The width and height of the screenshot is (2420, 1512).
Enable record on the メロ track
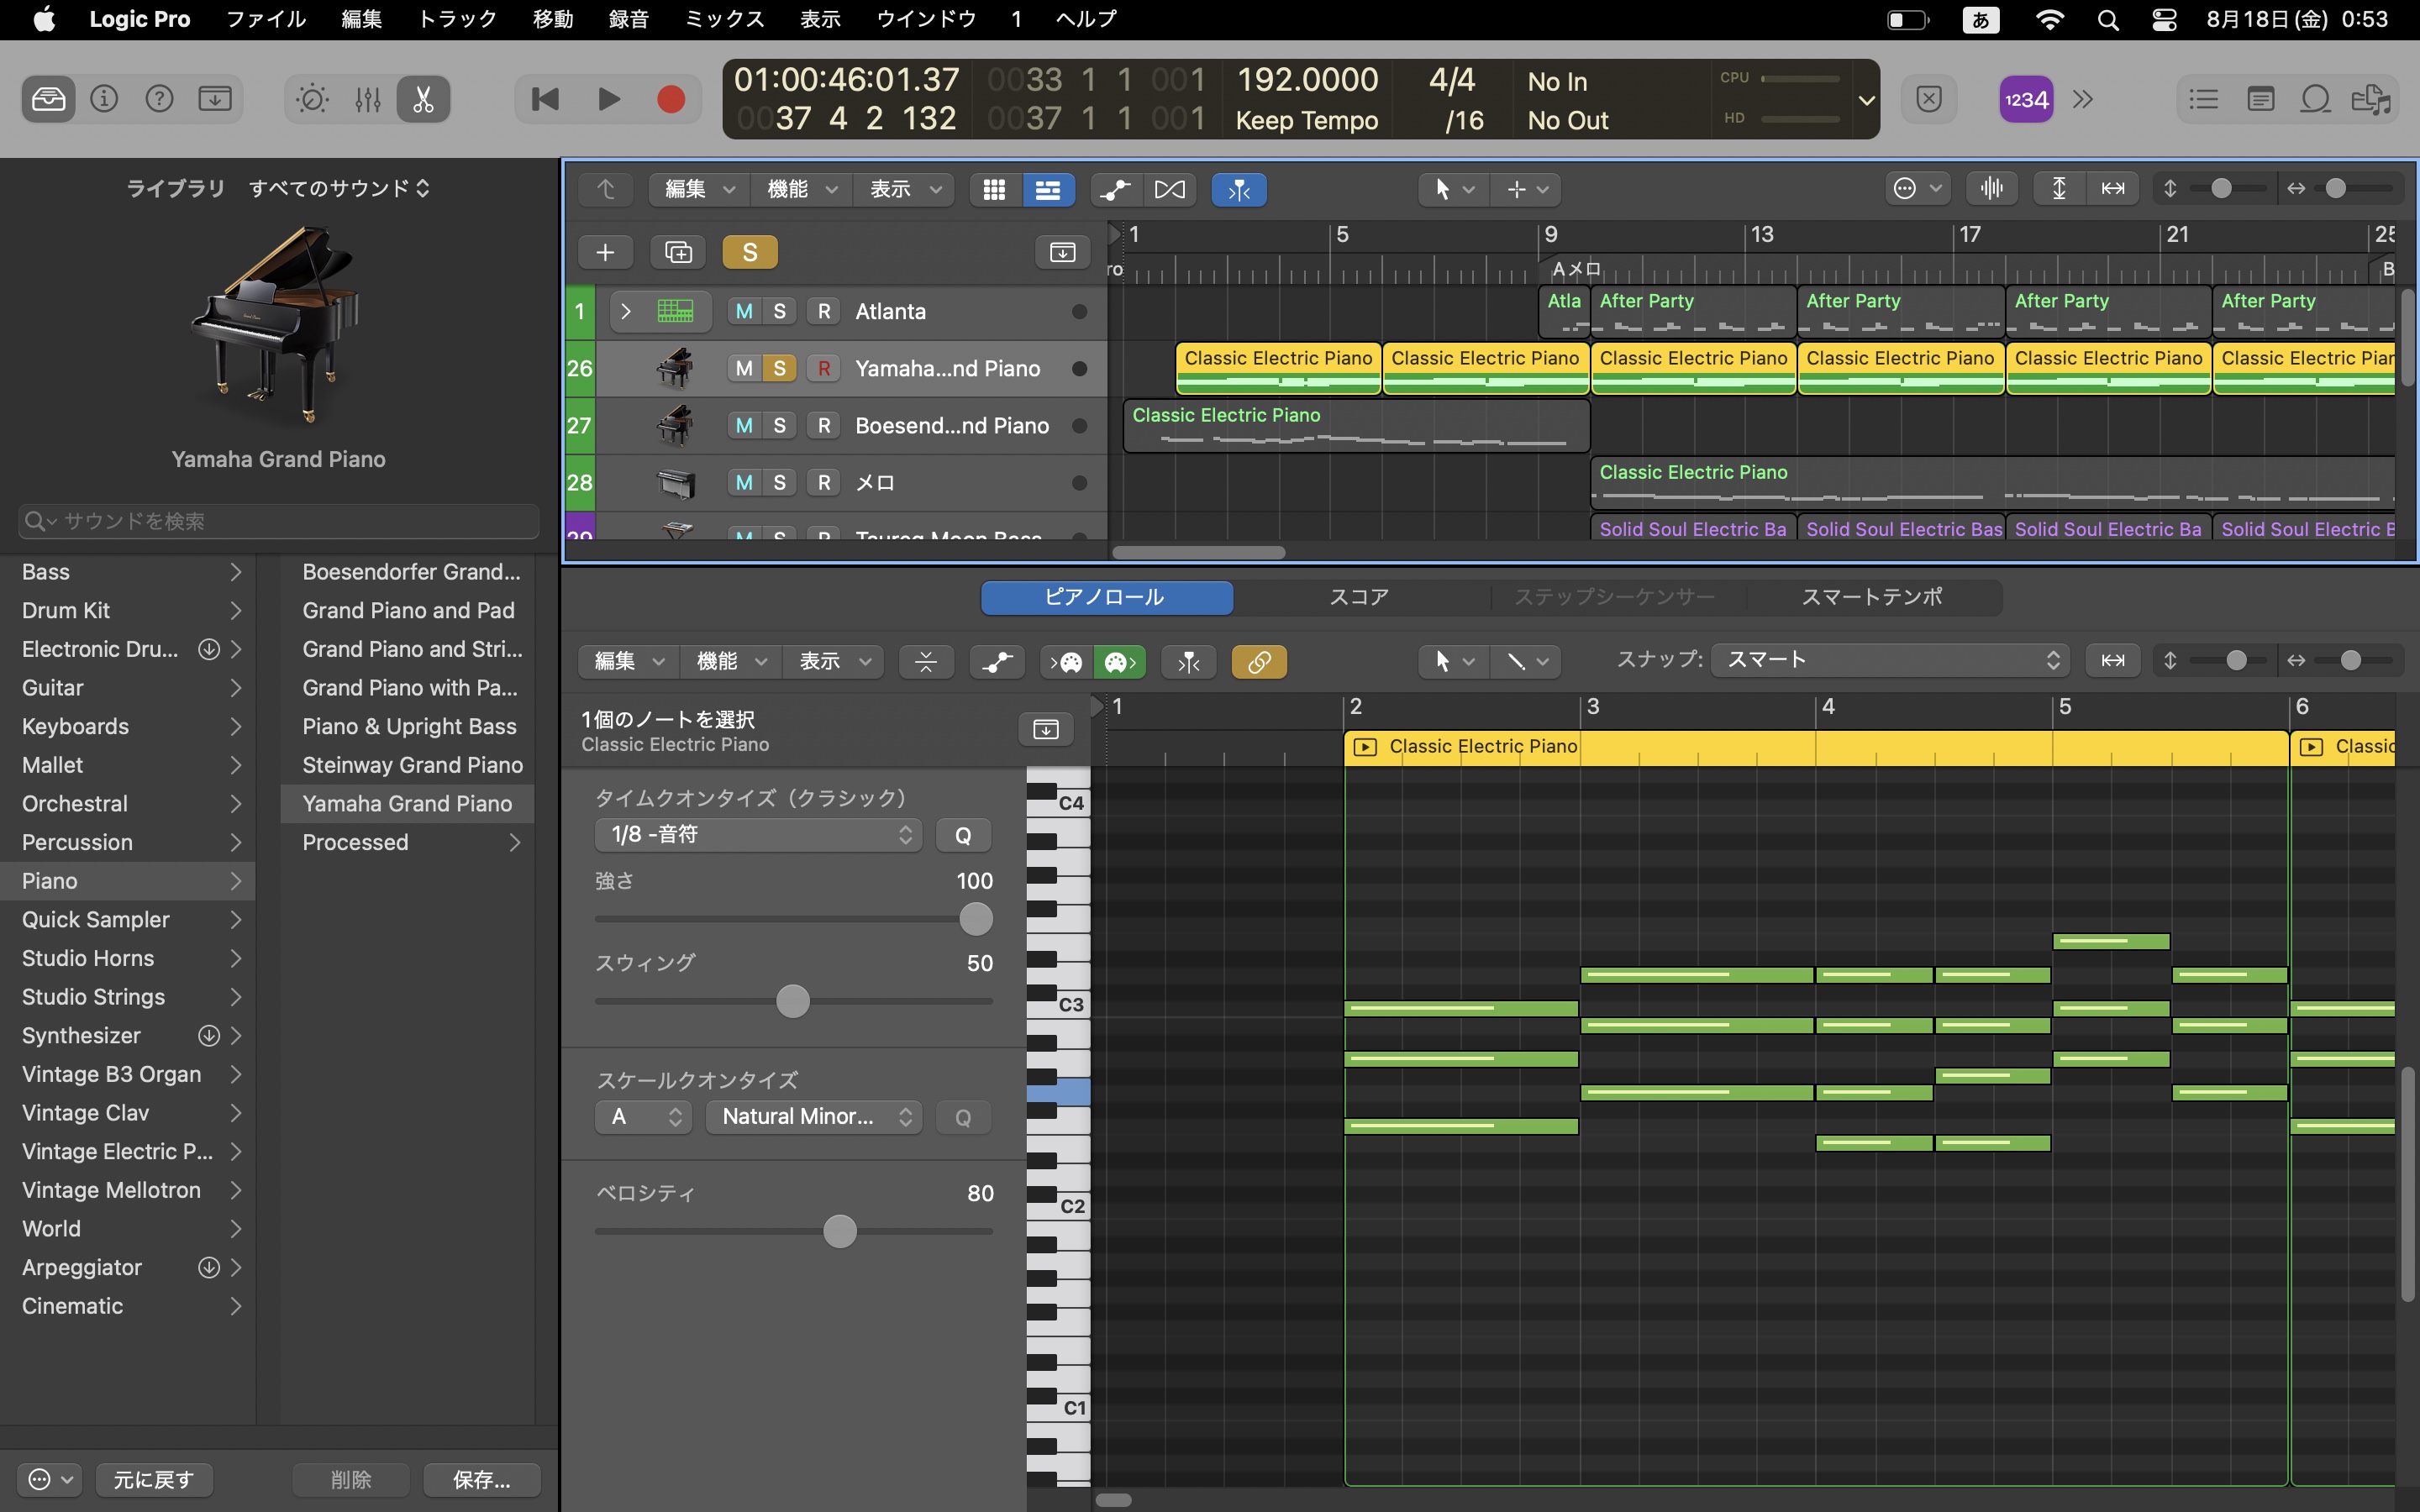pos(823,482)
